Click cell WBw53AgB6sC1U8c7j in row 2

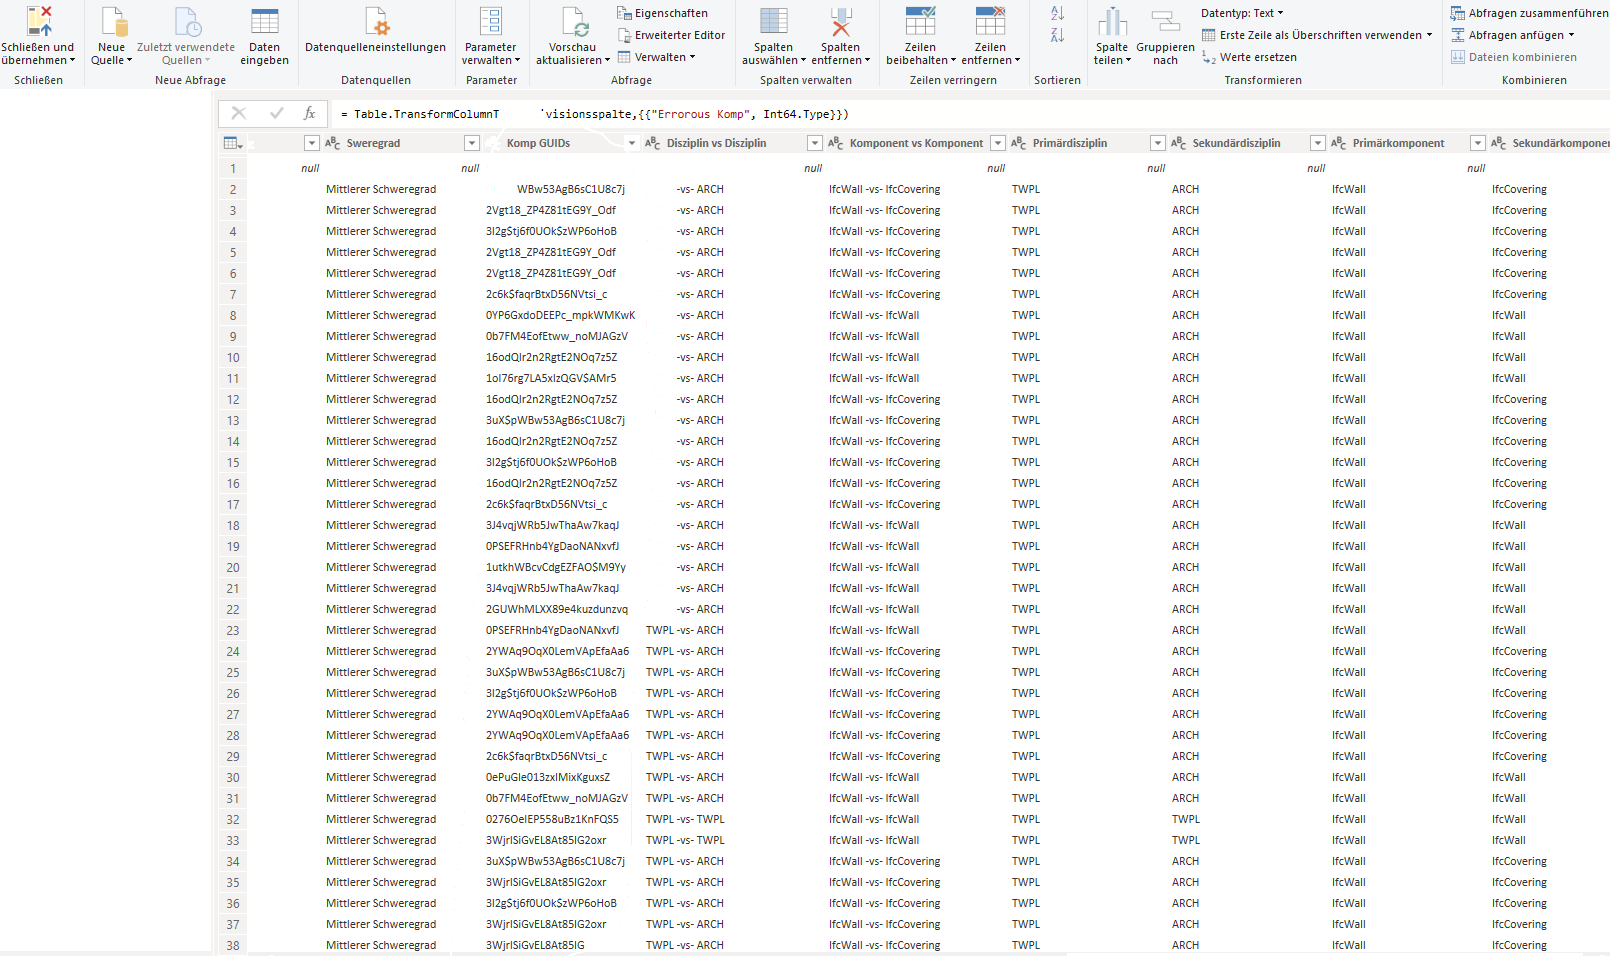(x=571, y=189)
